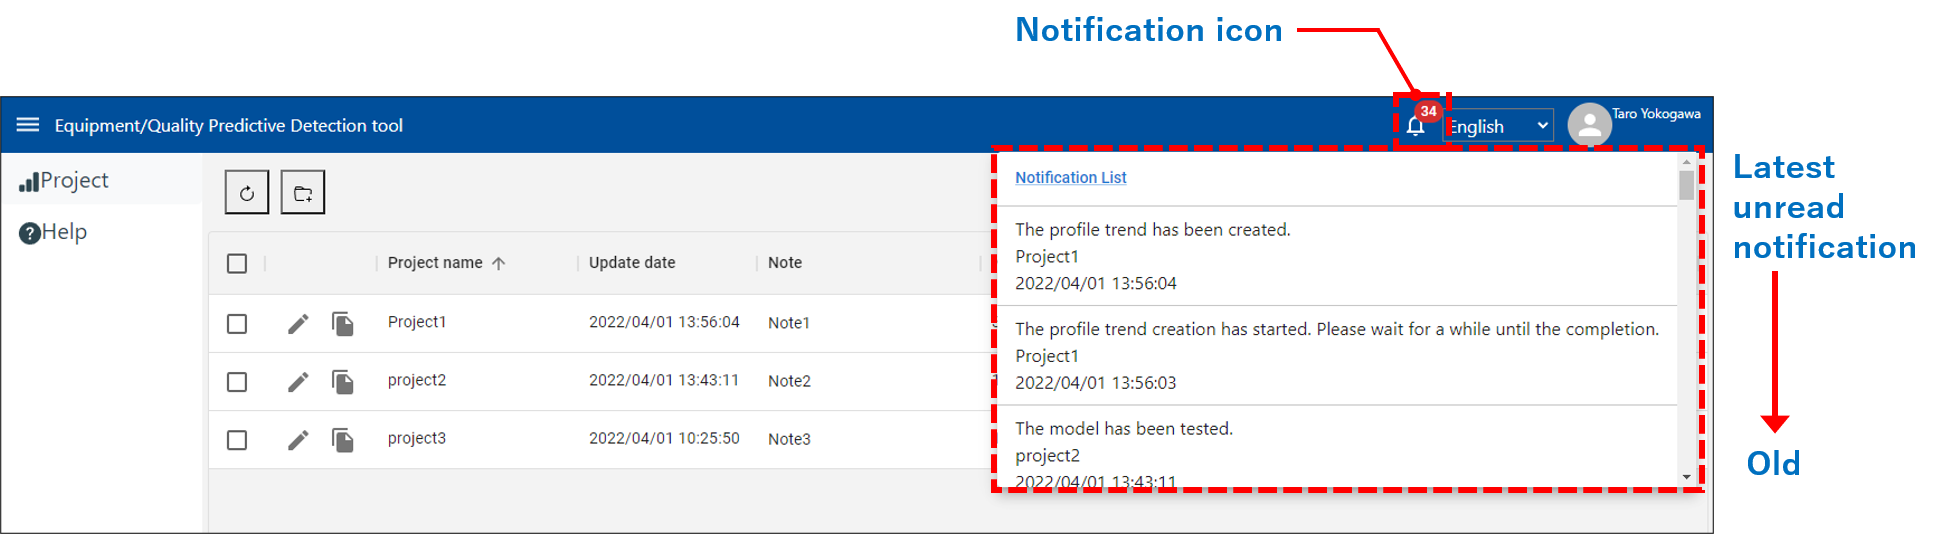Click the Project bar chart icon

pyautogui.click(x=29, y=181)
